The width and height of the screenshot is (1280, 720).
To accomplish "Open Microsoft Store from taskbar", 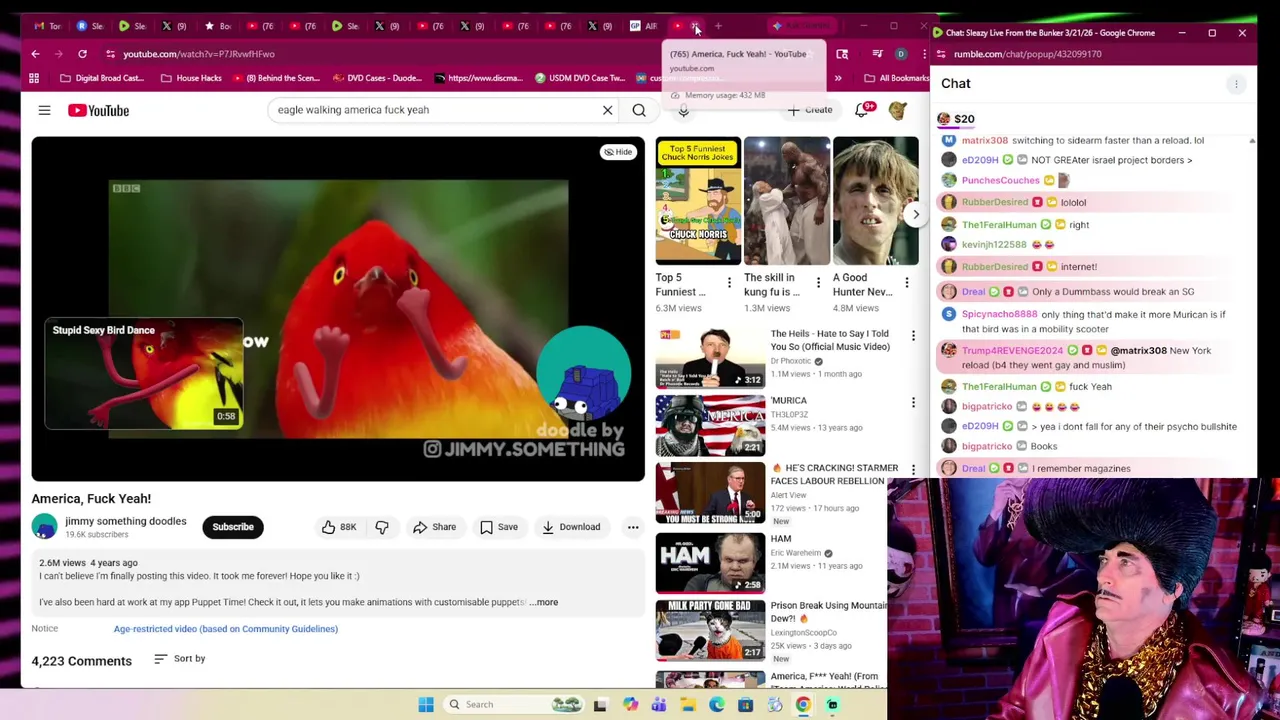I will click(745, 705).
